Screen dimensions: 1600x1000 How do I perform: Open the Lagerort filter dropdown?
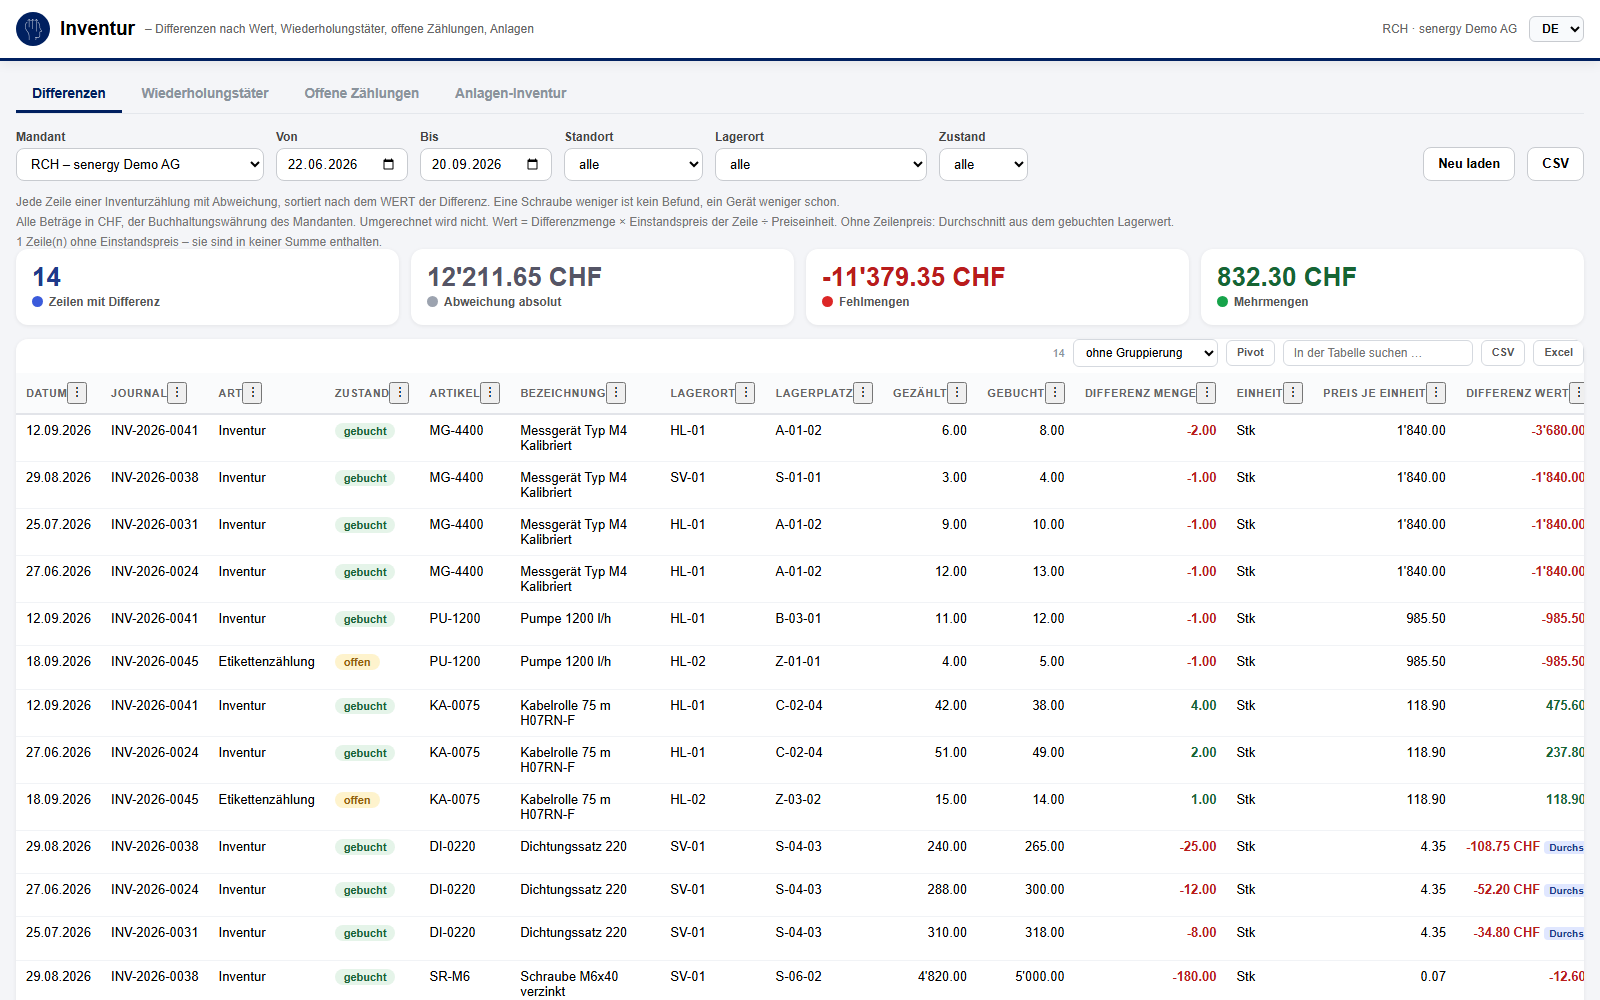821,165
